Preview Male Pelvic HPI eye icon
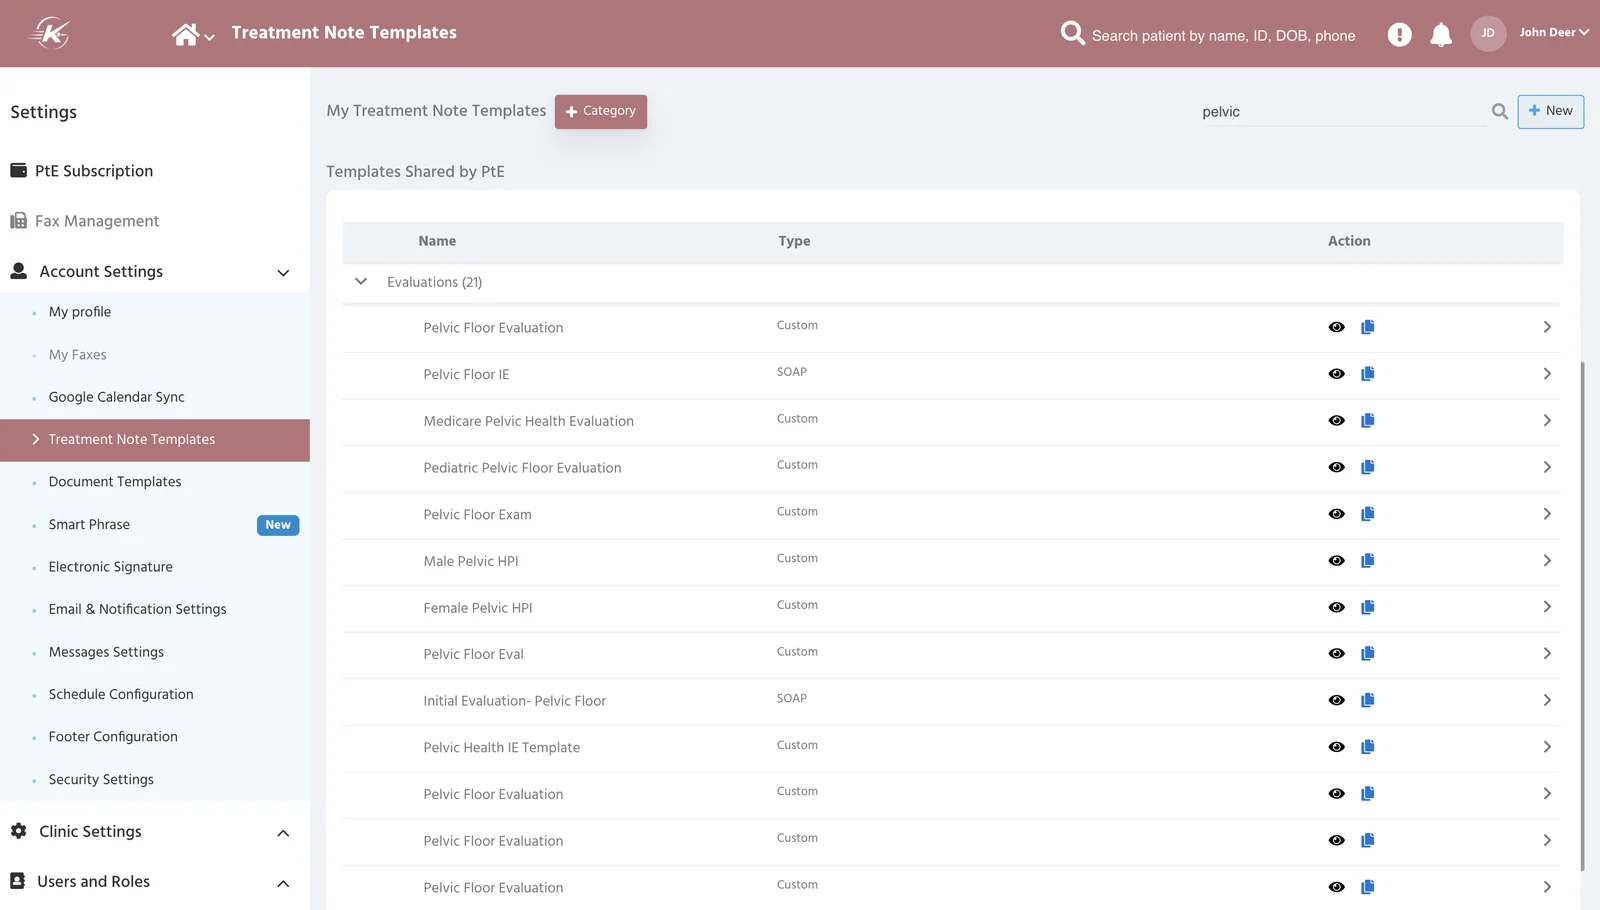The image size is (1600, 910). [x=1336, y=561]
